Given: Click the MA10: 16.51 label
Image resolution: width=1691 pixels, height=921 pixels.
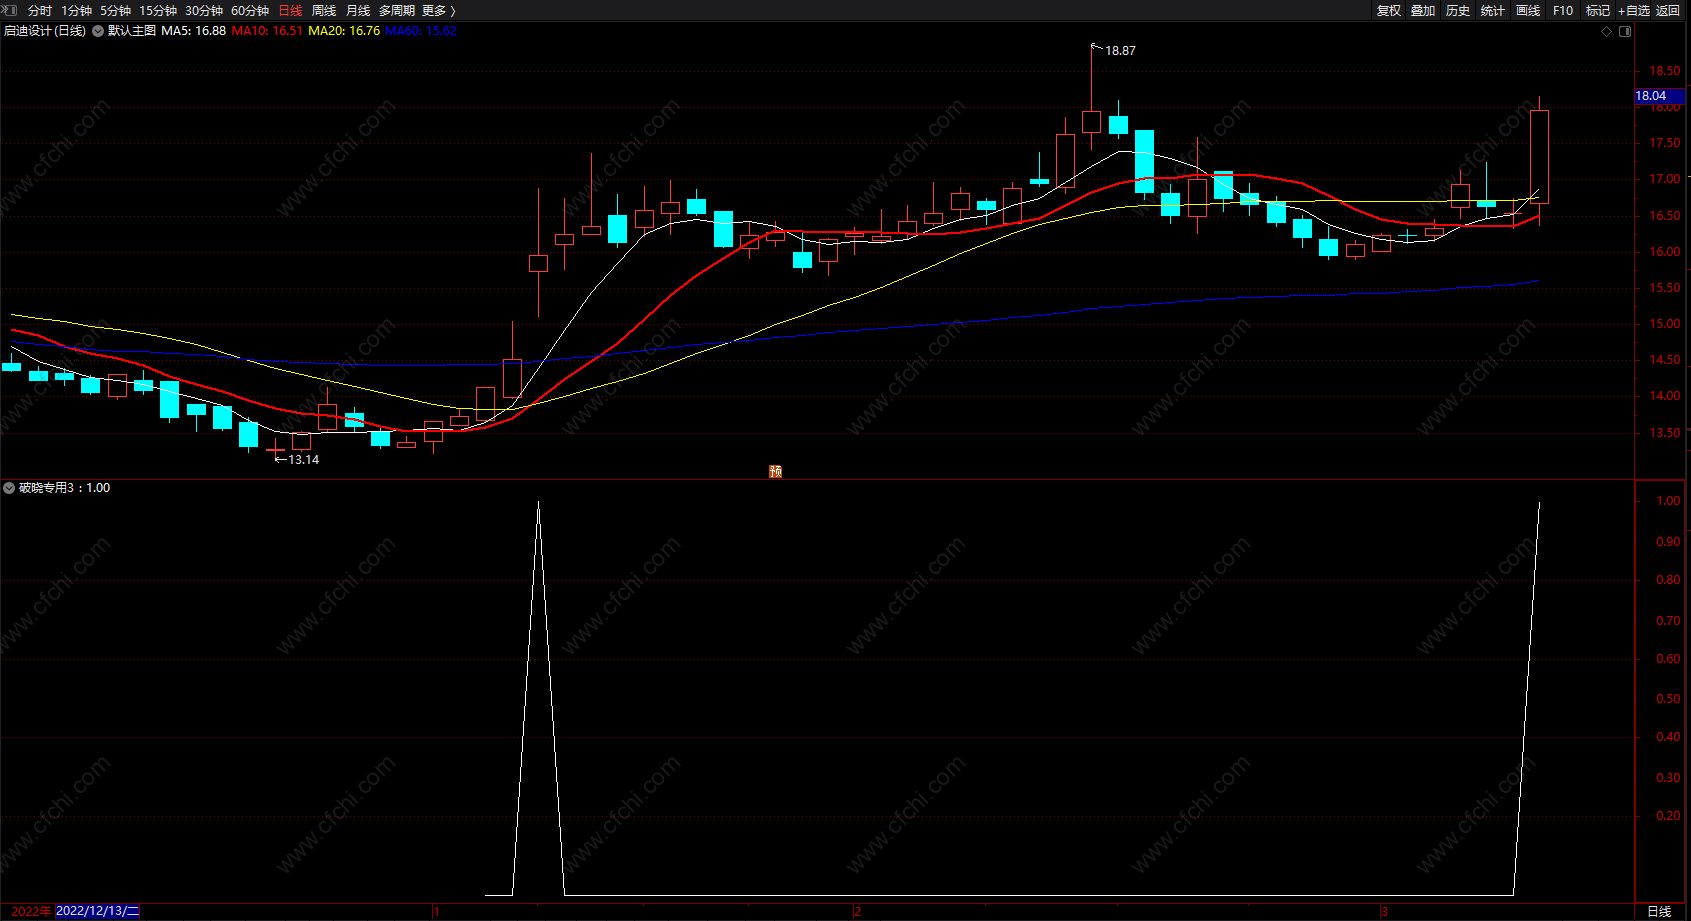Looking at the screenshot, I should pos(267,31).
